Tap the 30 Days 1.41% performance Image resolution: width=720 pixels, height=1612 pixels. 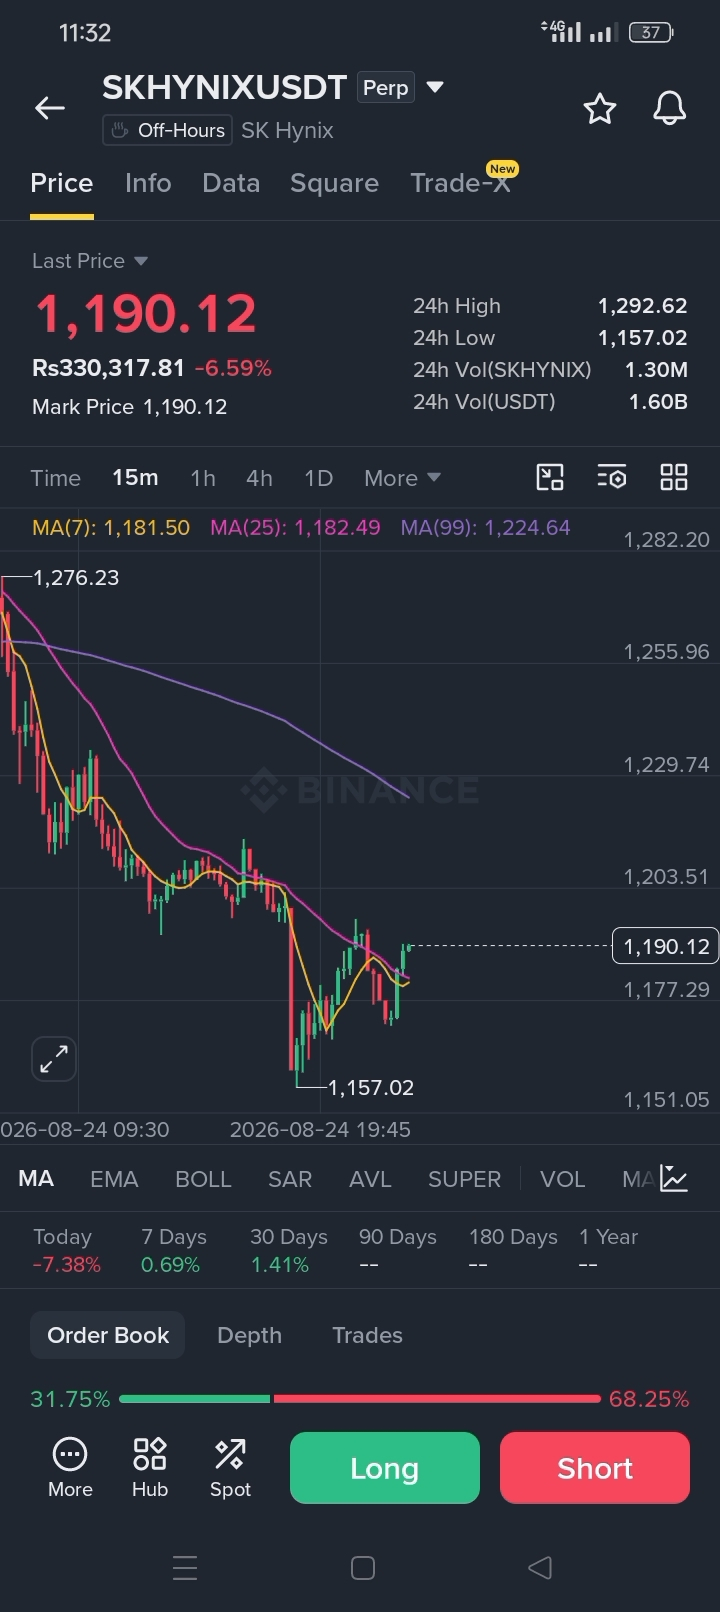[x=288, y=1250]
